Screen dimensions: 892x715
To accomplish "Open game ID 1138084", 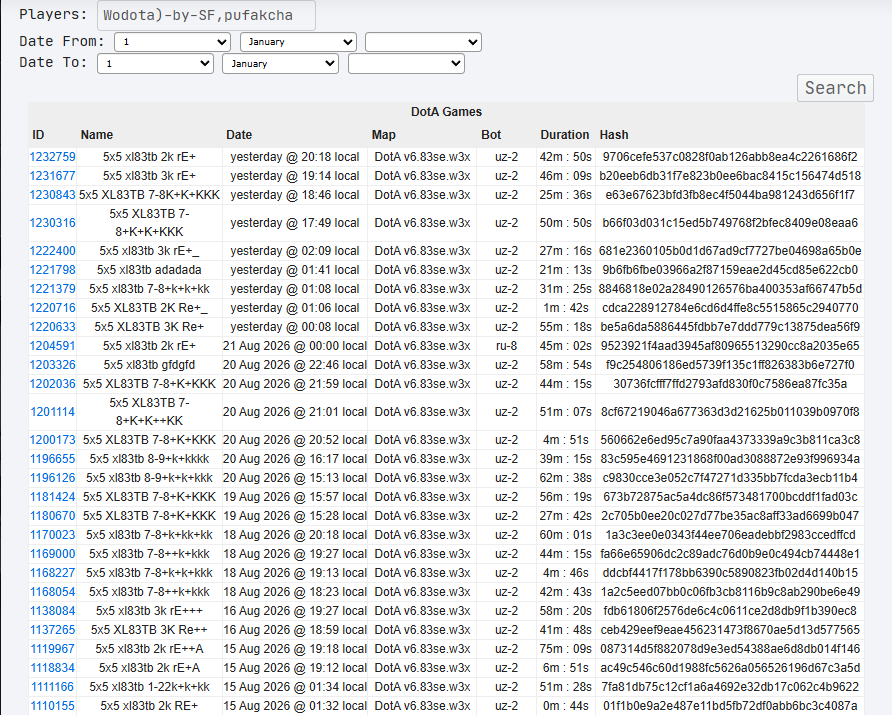I will (52, 611).
